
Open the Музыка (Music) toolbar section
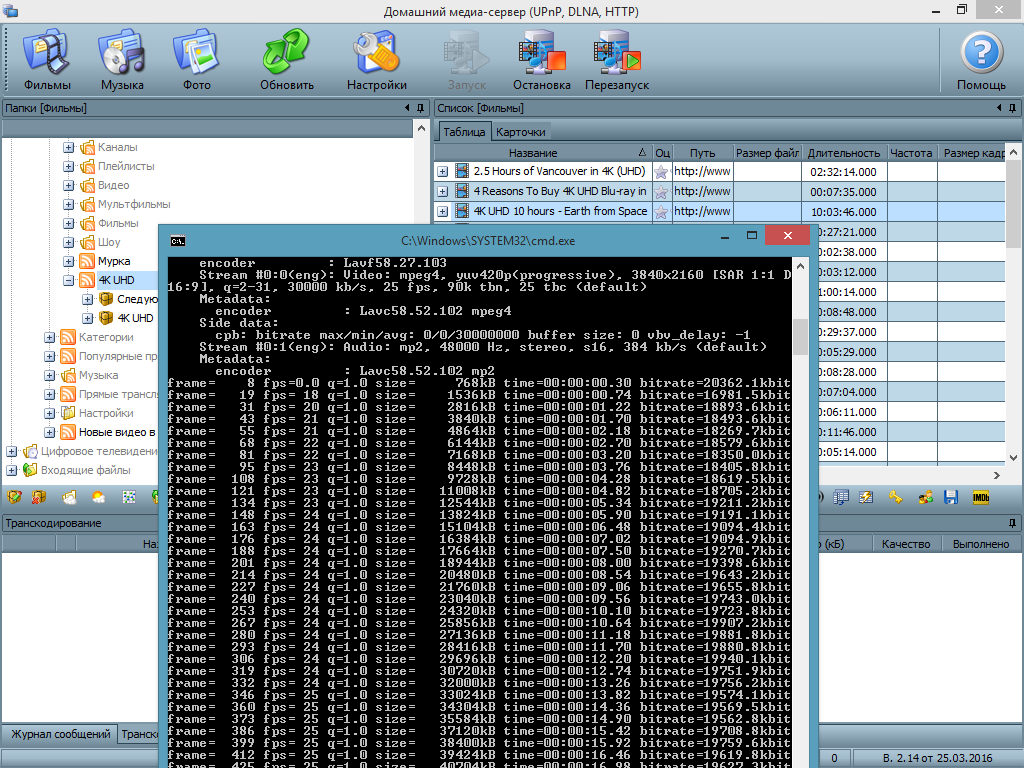coord(122,59)
